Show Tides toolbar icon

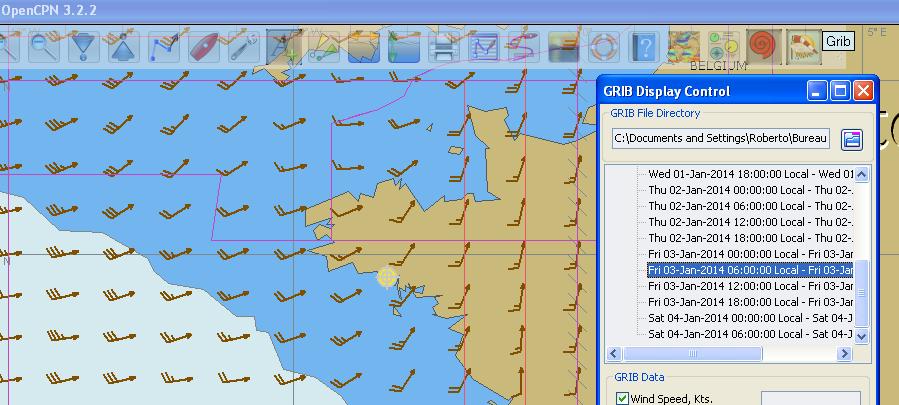[404, 46]
